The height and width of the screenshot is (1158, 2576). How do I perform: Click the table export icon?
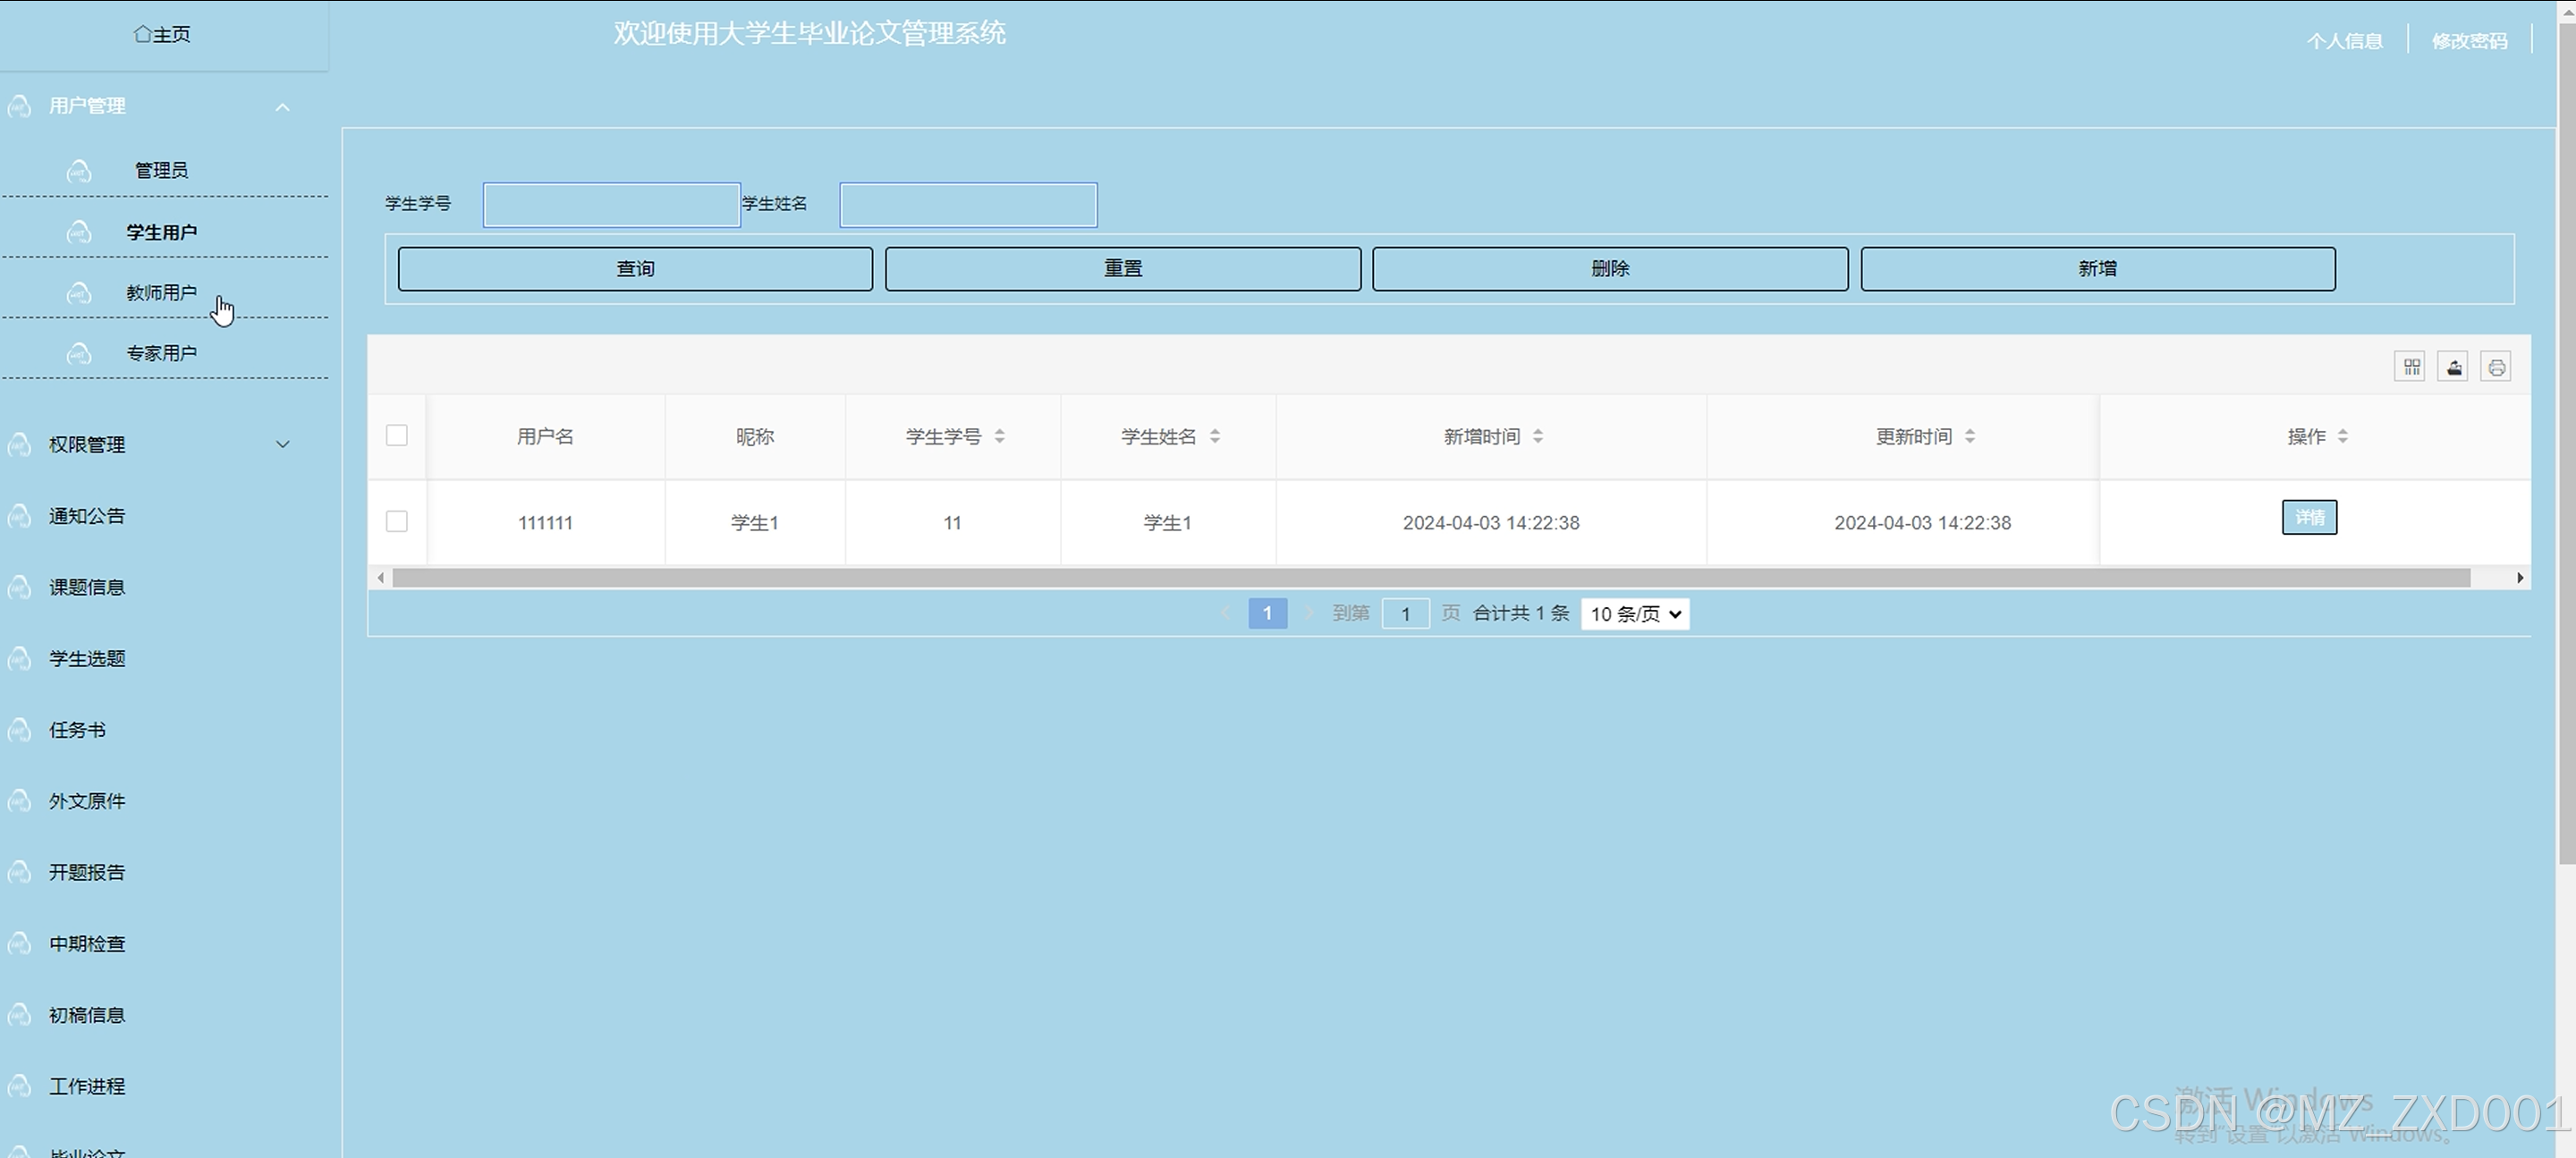click(x=2454, y=367)
